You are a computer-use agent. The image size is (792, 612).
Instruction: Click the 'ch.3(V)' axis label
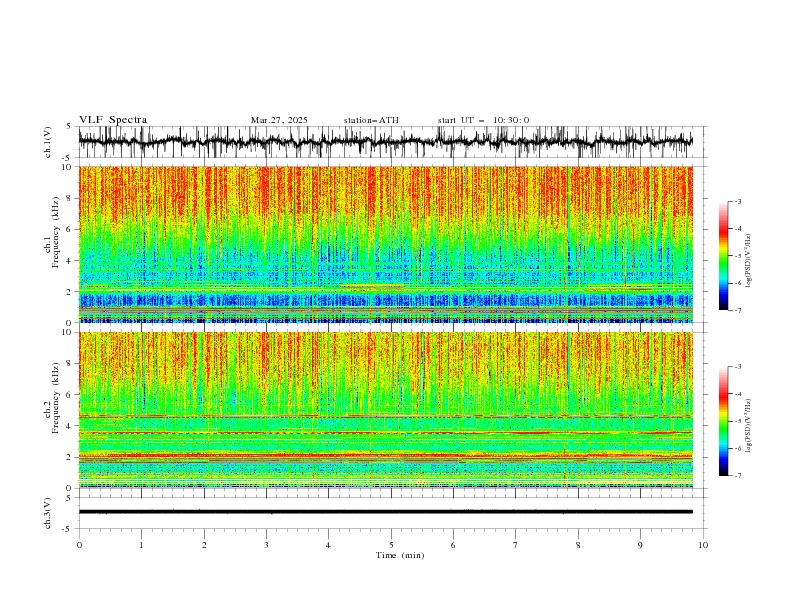pos(48,513)
